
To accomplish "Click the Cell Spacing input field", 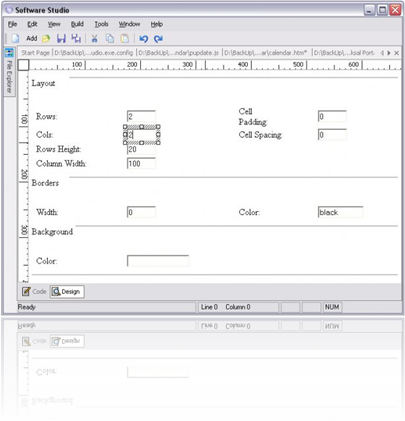I will [x=332, y=135].
